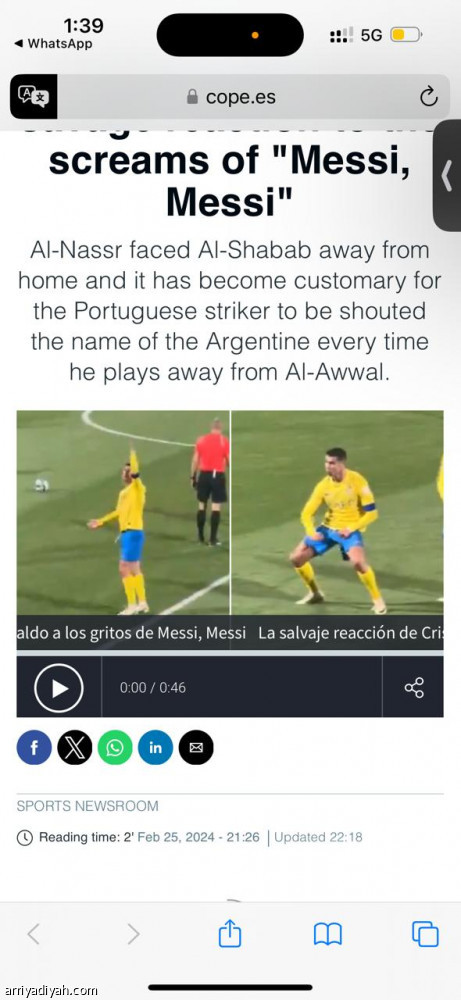Seek on the video progress bar
The width and height of the screenshot is (461, 1000).
[x=230, y=653]
